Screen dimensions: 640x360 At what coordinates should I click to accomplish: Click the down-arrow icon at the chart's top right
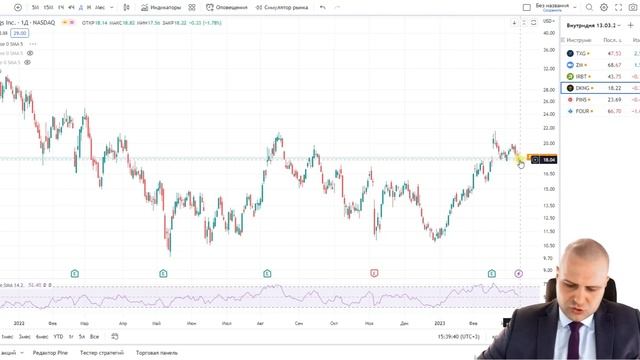point(514,23)
